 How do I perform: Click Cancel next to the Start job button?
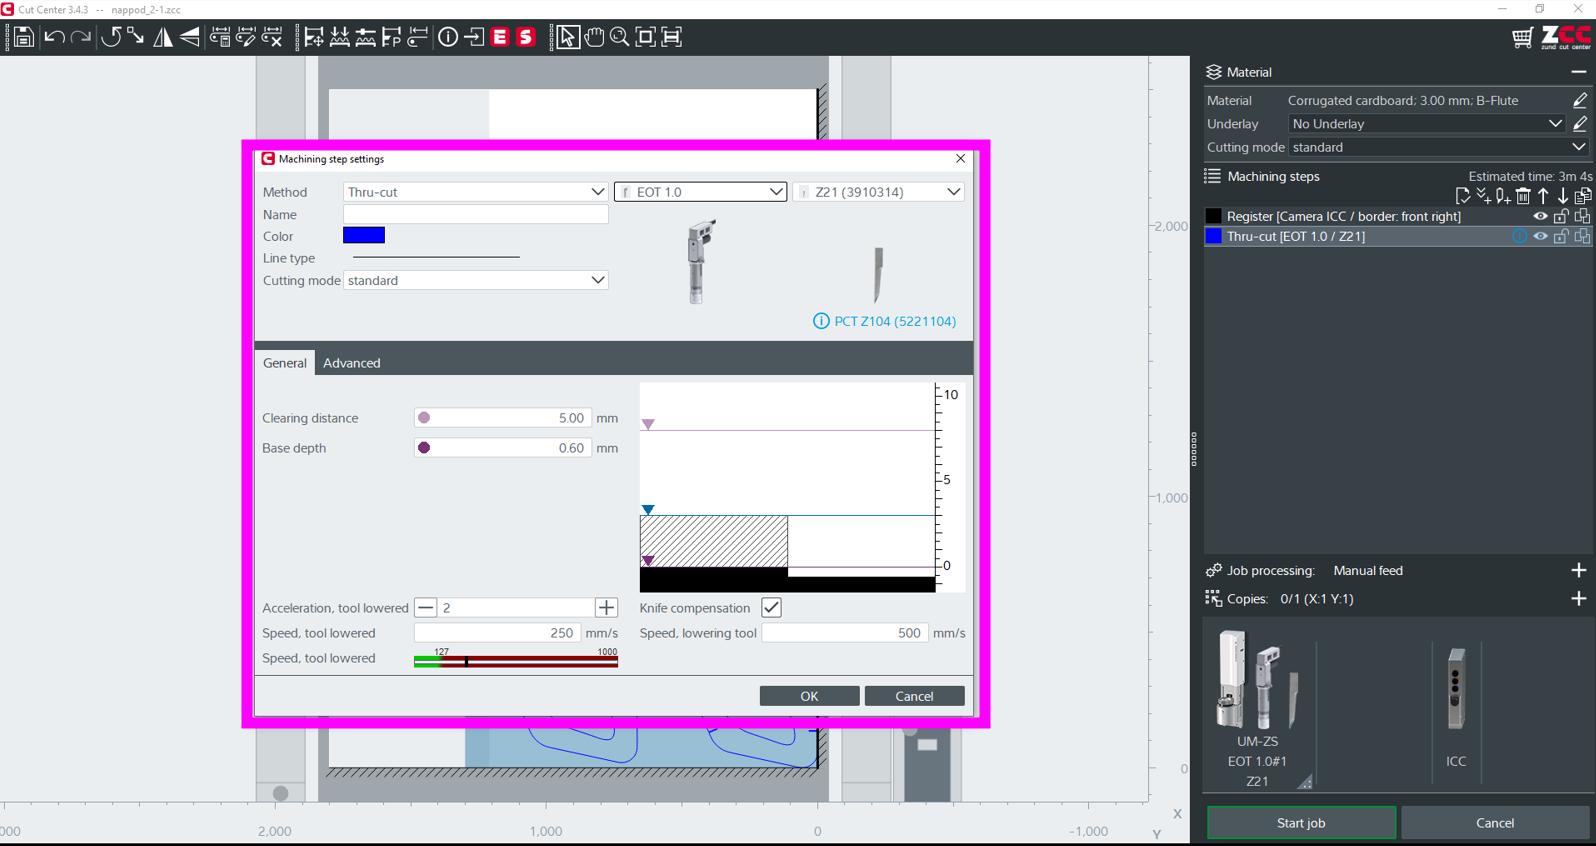(x=1495, y=823)
